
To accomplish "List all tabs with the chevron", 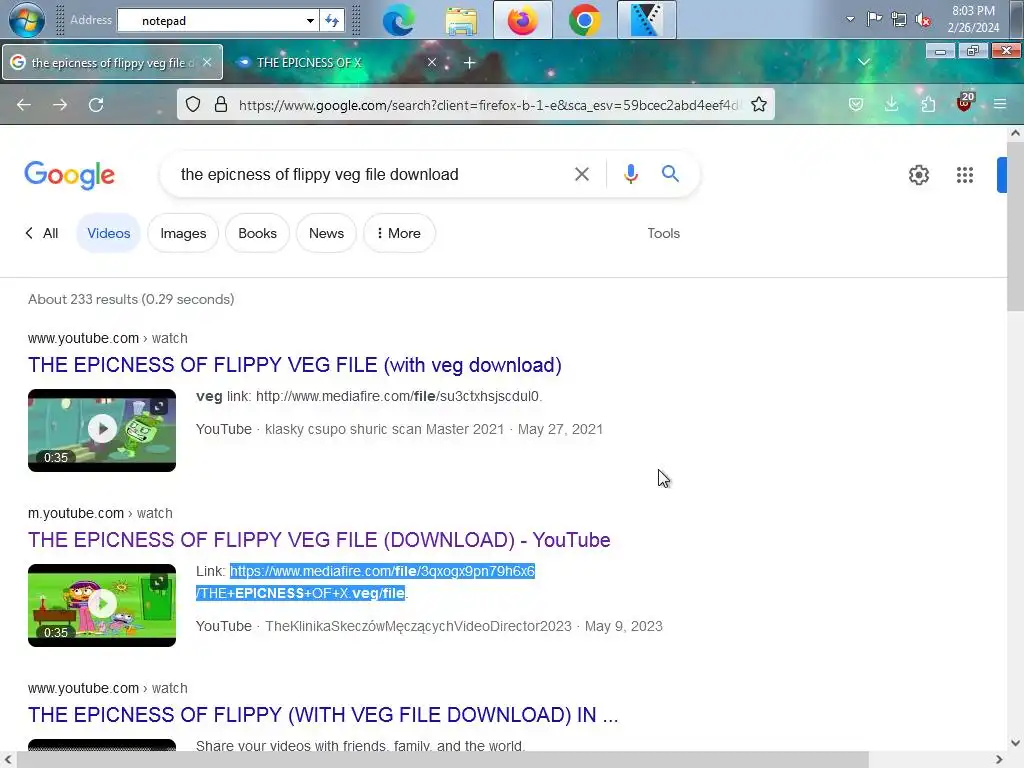I will [x=863, y=62].
